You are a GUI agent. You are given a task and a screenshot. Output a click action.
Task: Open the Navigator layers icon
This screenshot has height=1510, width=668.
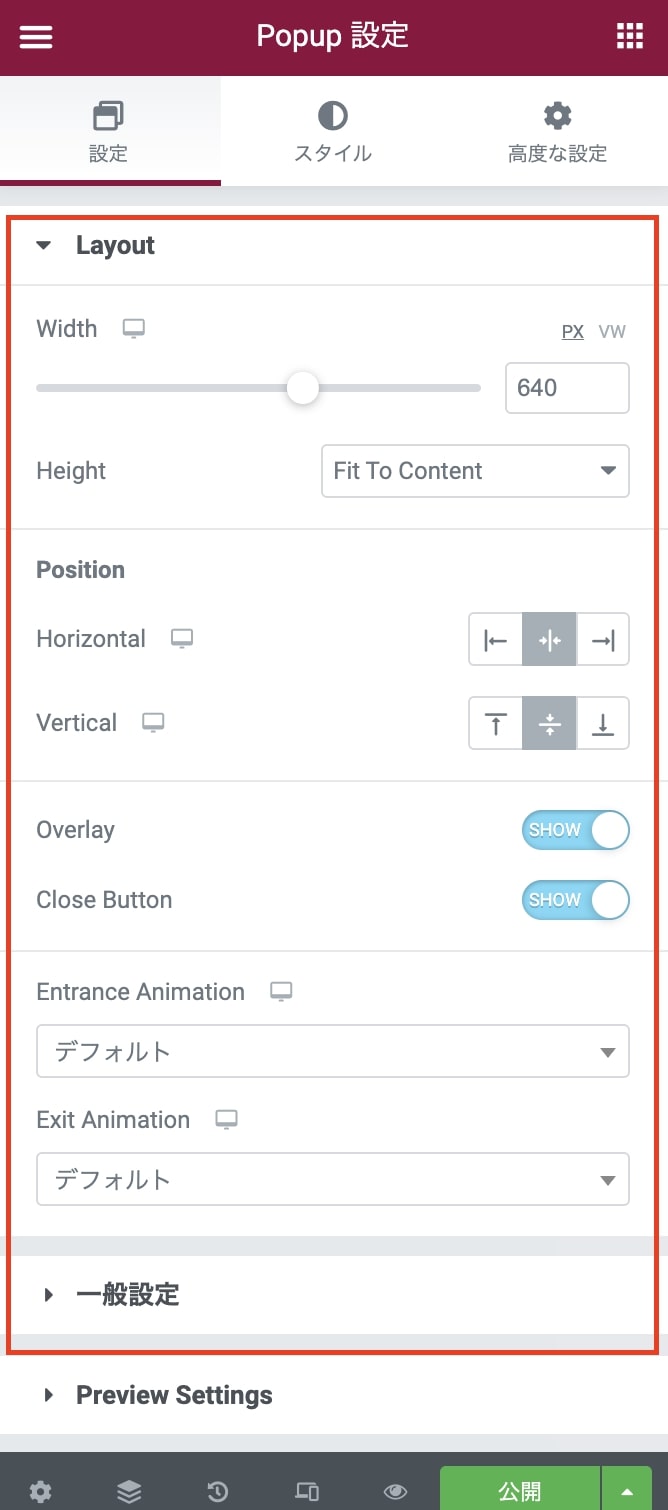(129, 1492)
